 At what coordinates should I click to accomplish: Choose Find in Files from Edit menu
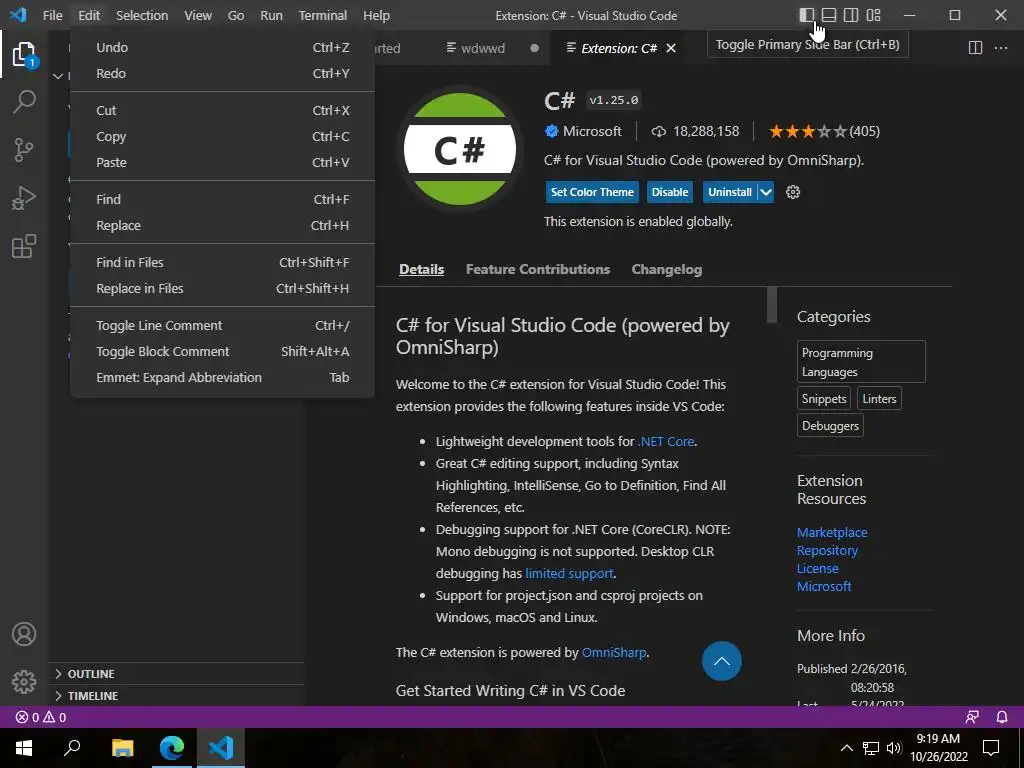click(x=223, y=263)
